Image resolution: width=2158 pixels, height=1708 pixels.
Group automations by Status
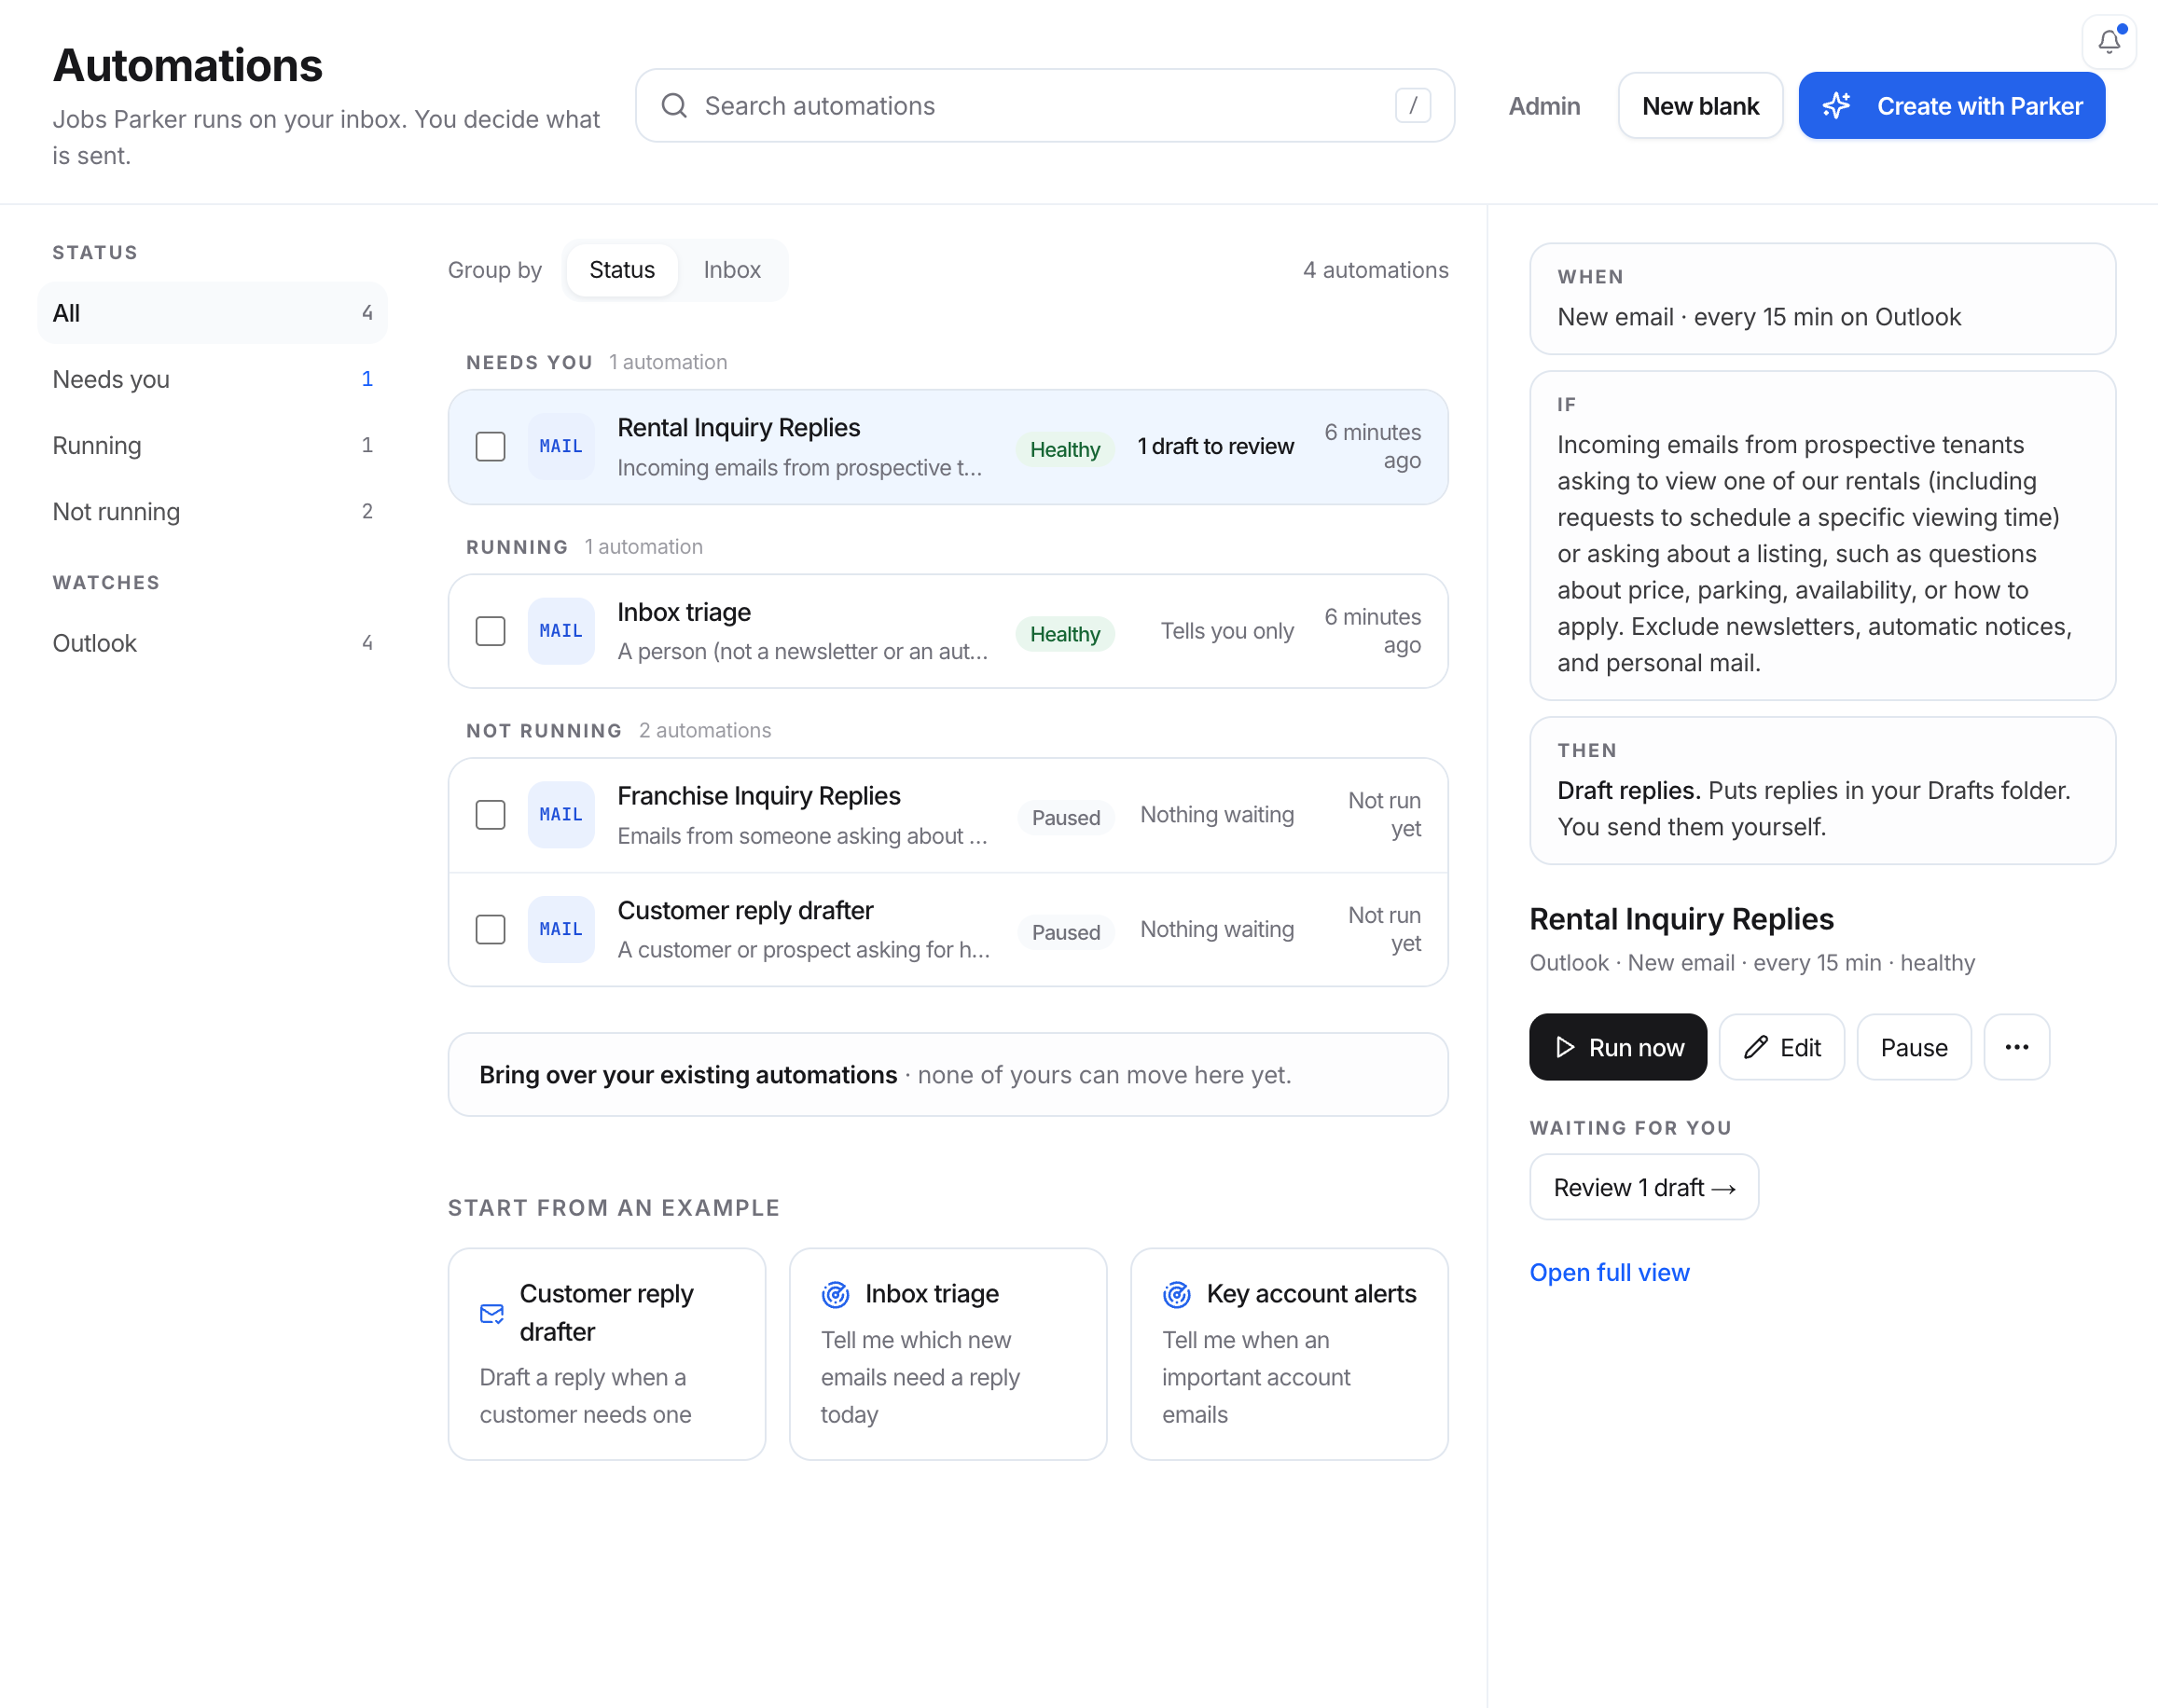coord(622,270)
